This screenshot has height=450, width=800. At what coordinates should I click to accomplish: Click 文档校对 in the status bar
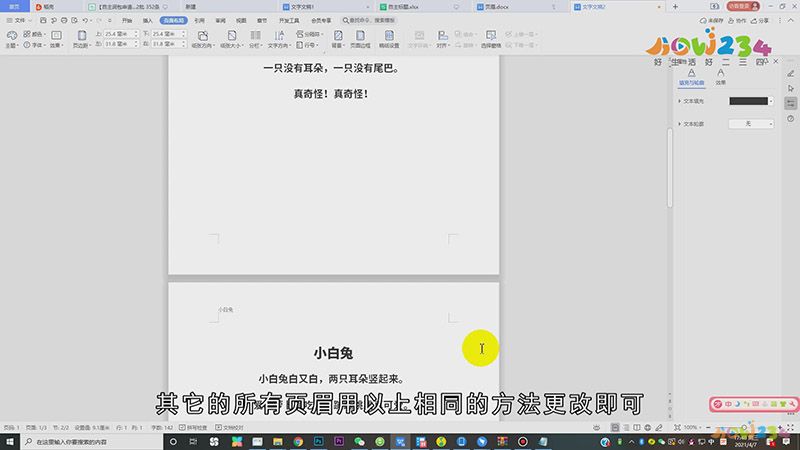click(229, 428)
